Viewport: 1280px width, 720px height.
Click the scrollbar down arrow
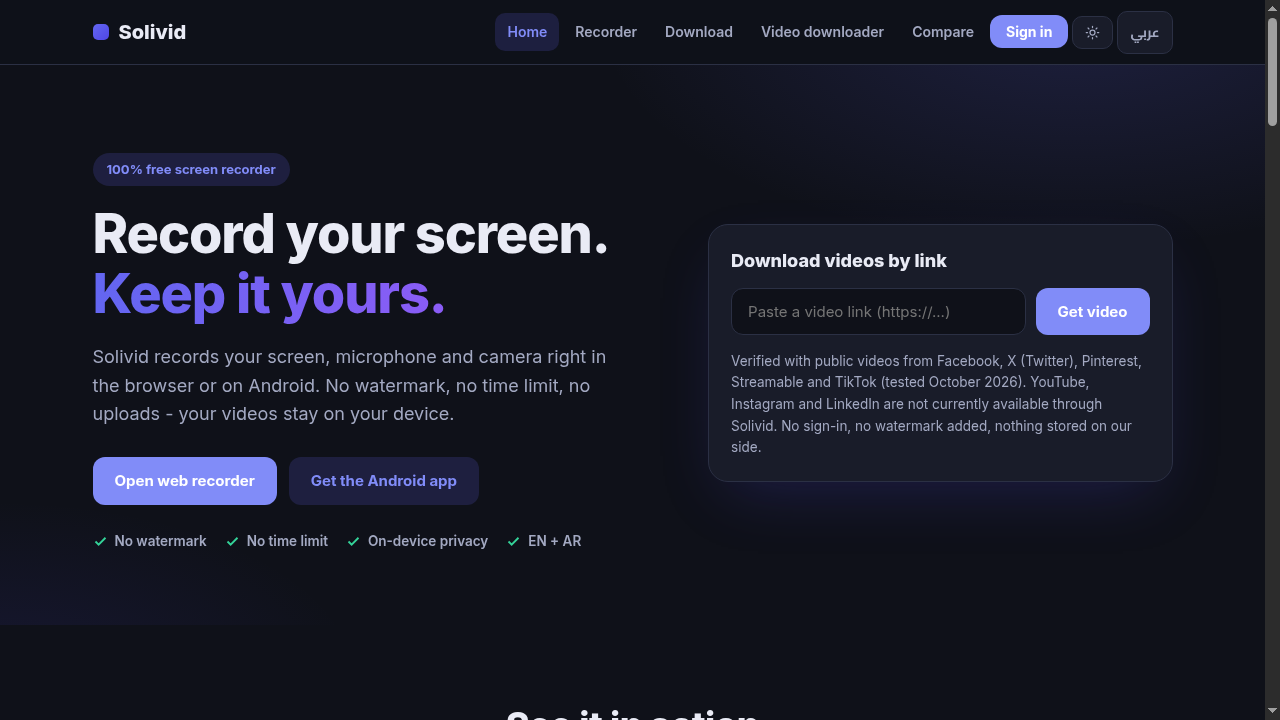click(x=1272, y=712)
